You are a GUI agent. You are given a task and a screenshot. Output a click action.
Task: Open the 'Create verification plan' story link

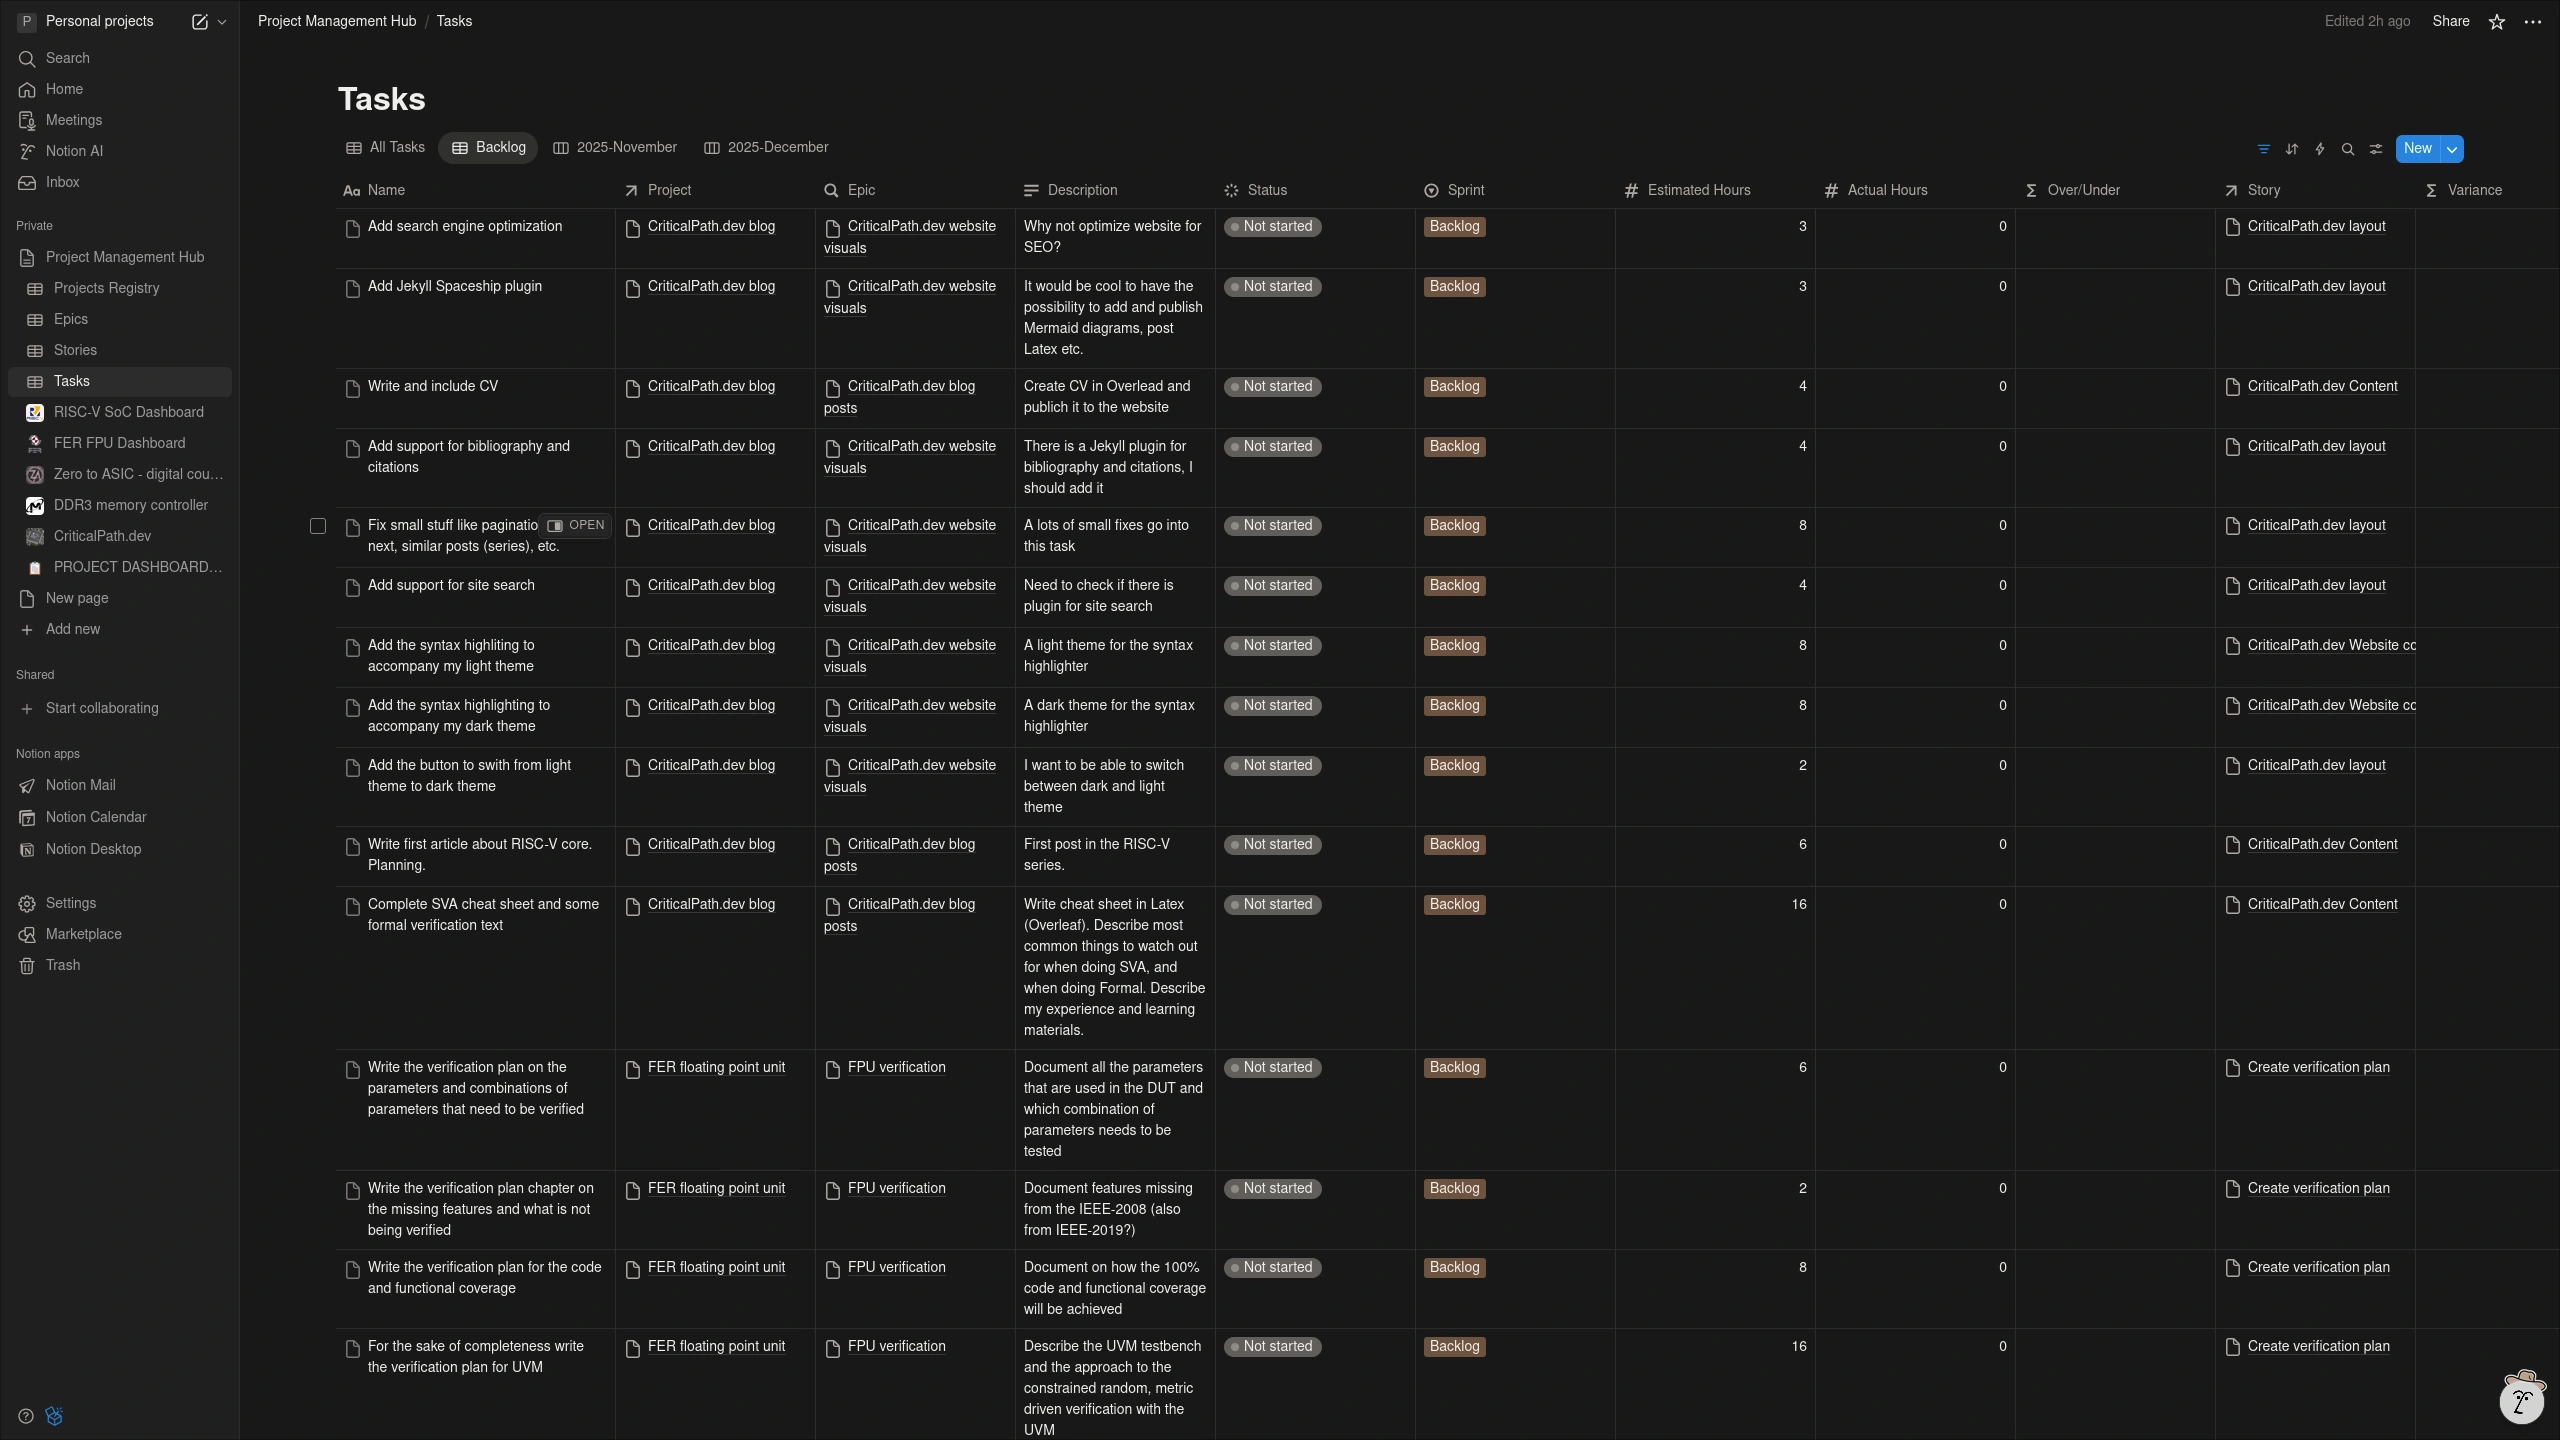[2318, 1068]
